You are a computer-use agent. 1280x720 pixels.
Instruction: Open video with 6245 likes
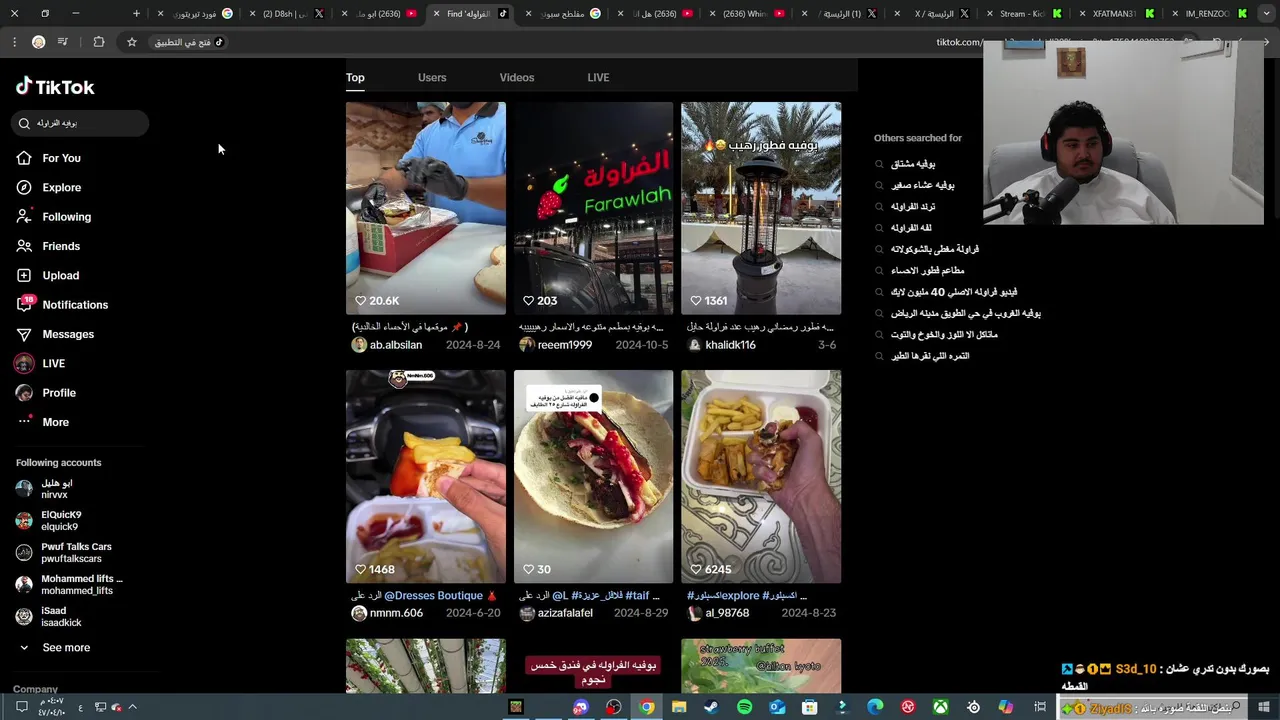point(761,476)
